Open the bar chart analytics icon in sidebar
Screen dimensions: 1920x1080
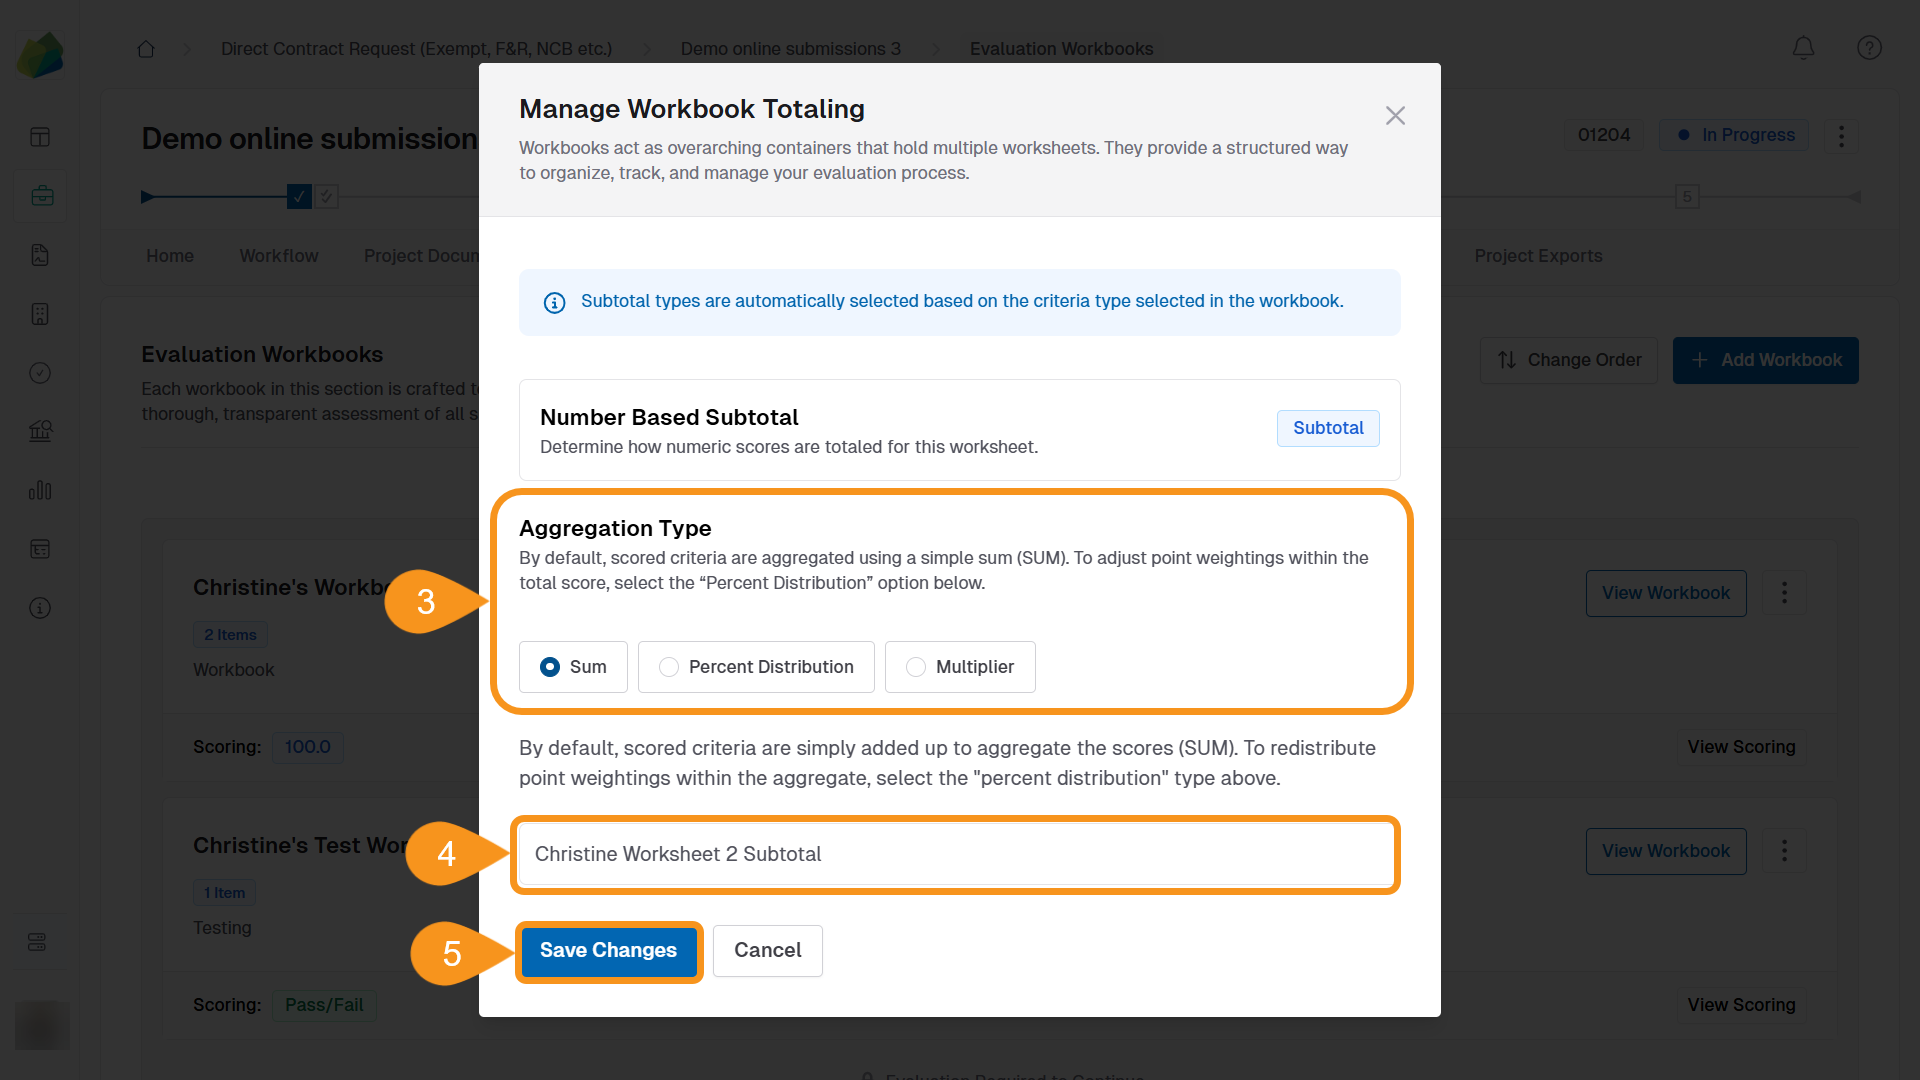40,490
